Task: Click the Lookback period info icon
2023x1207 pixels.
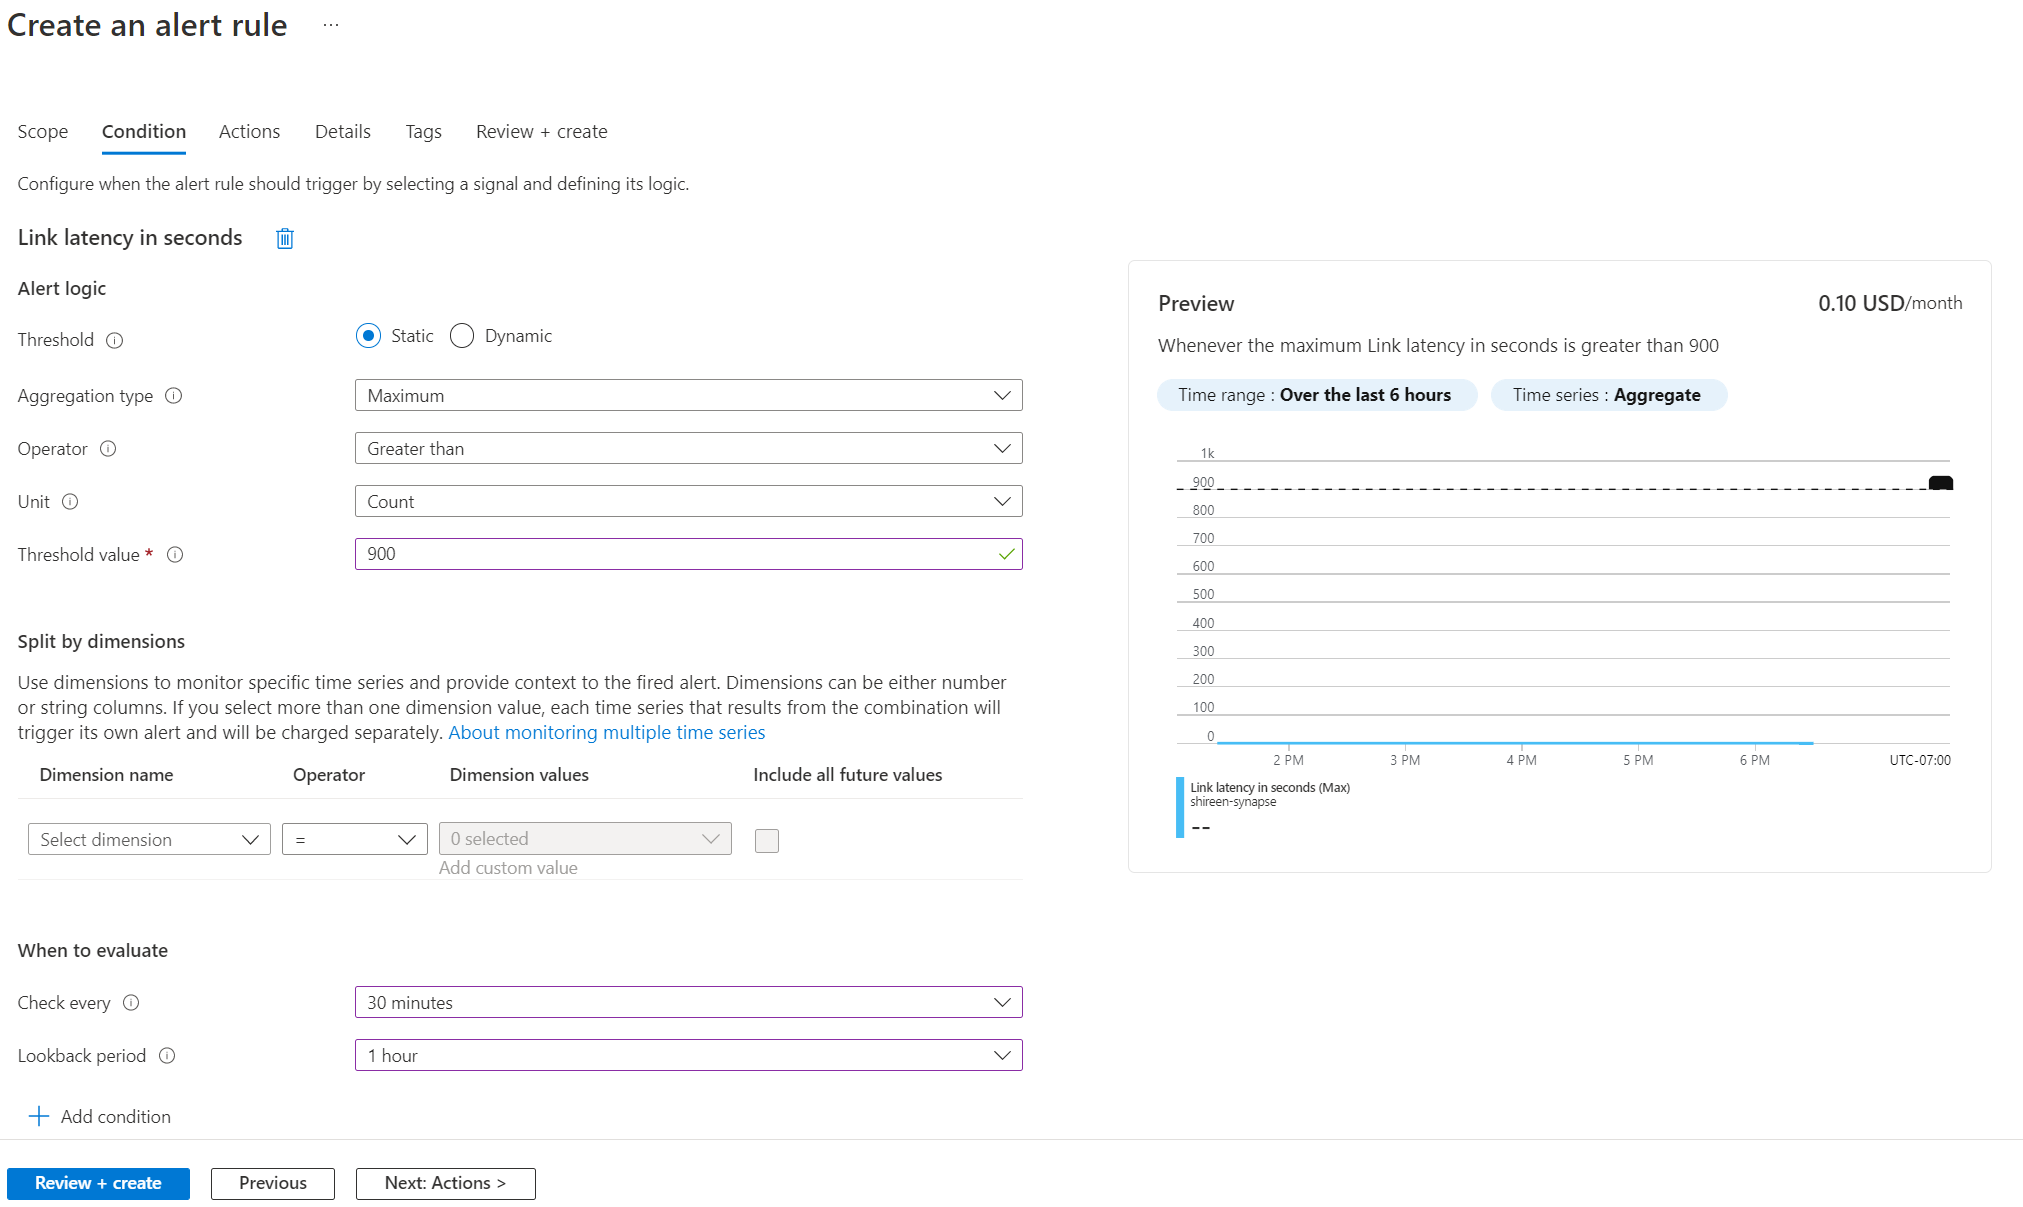Action: pyautogui.click(x=167, y=1056)
